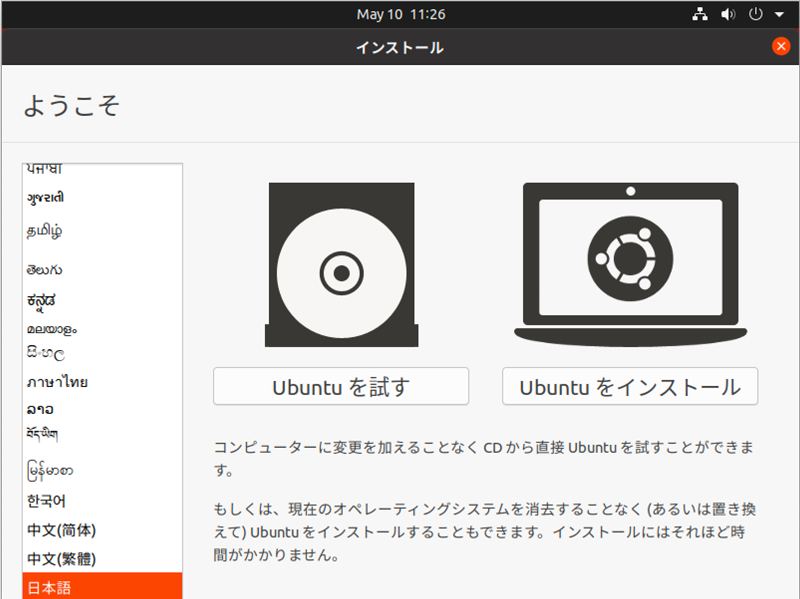Click the CD disc image

point(341,265)
